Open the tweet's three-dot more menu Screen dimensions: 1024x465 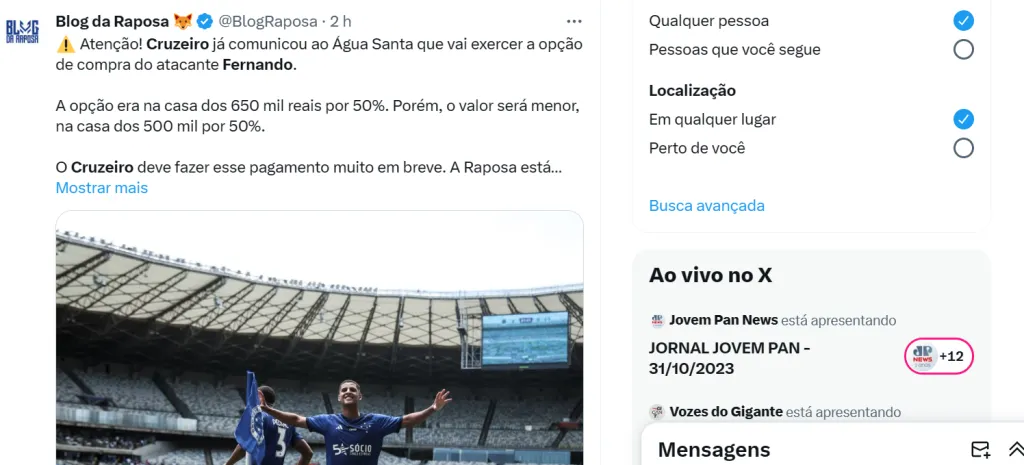point(574,22)
